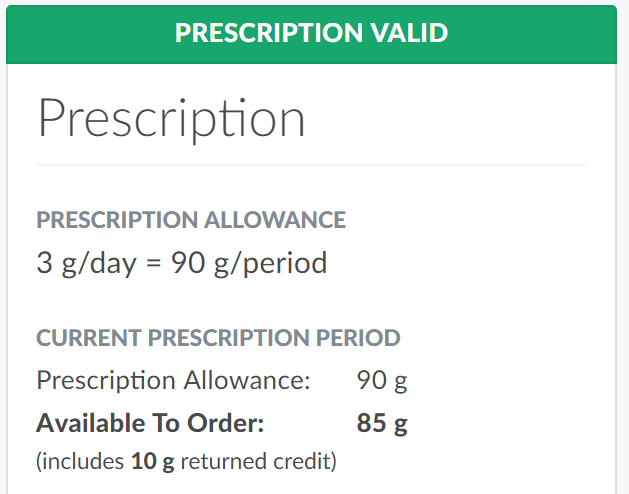Click the Prescription Allowance: row label
The height and width of the screenshot is (494, 629).
(174, 381)
